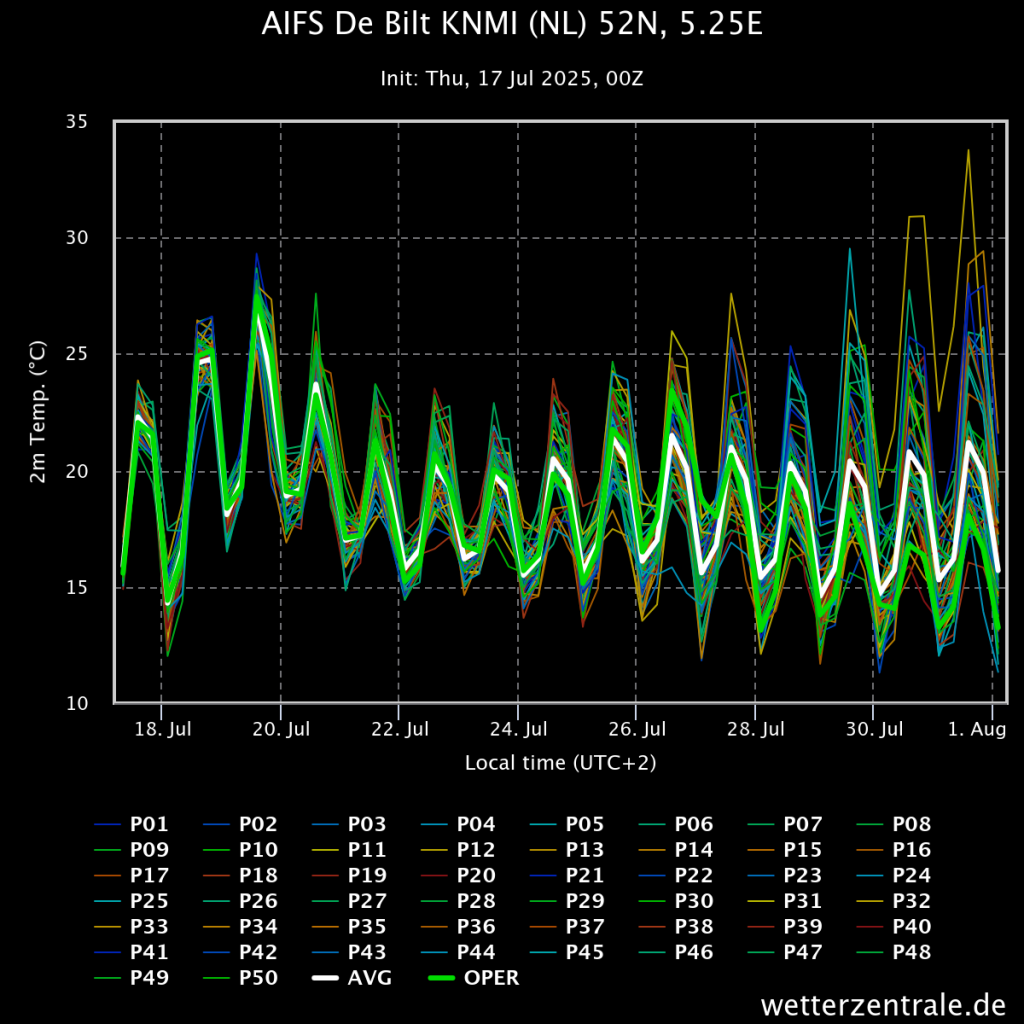The image size is (1024, 1024).
Task: Click the Init date subtitle text
Action: pyautogui.click(x=512, y=79)
